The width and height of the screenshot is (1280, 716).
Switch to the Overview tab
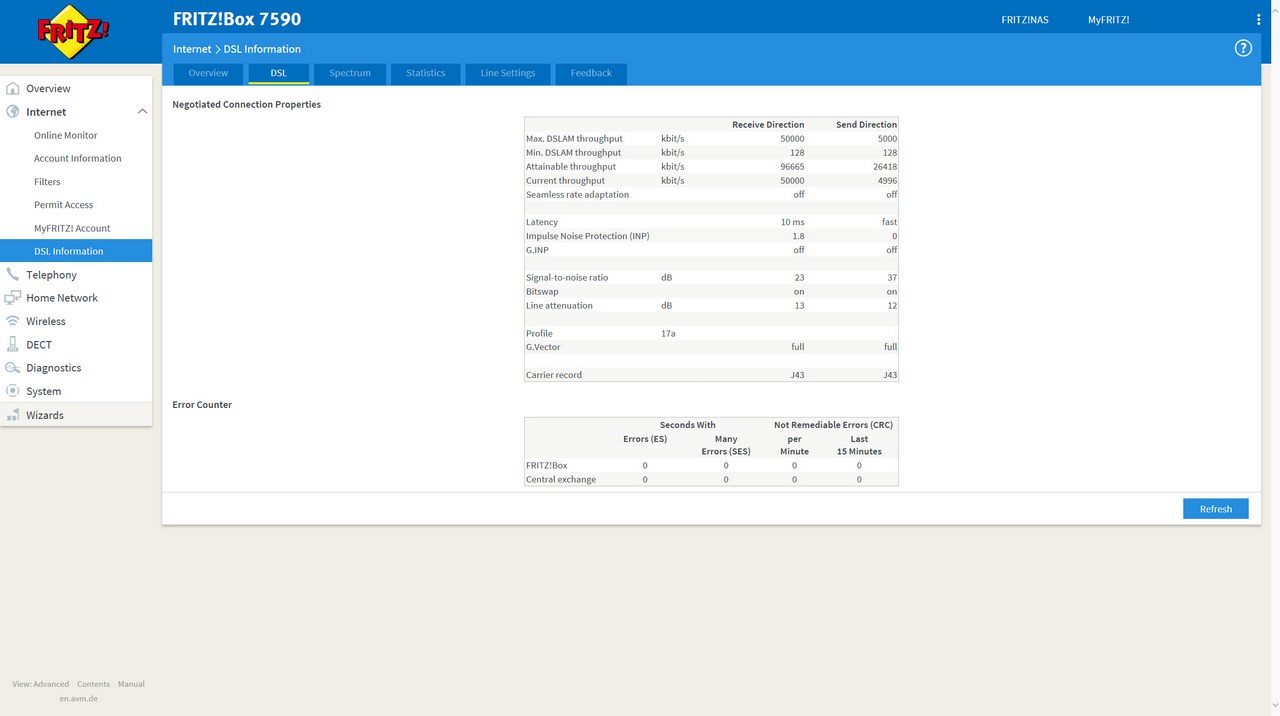(x=208, y=73)
